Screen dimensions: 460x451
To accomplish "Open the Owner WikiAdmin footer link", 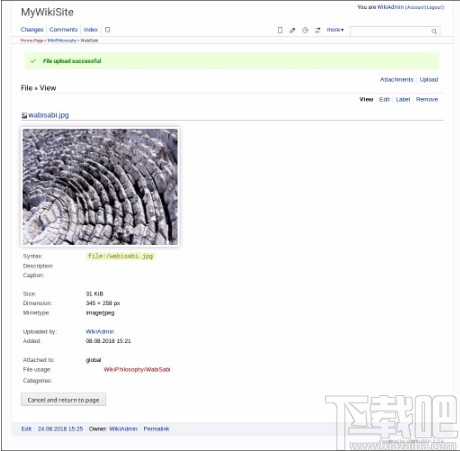I will pyautogui.click(x=123, y=429).
